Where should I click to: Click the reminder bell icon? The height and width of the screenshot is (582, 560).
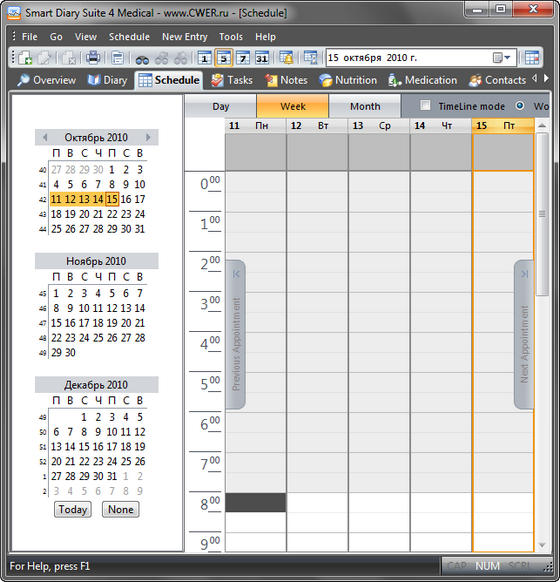286,58
